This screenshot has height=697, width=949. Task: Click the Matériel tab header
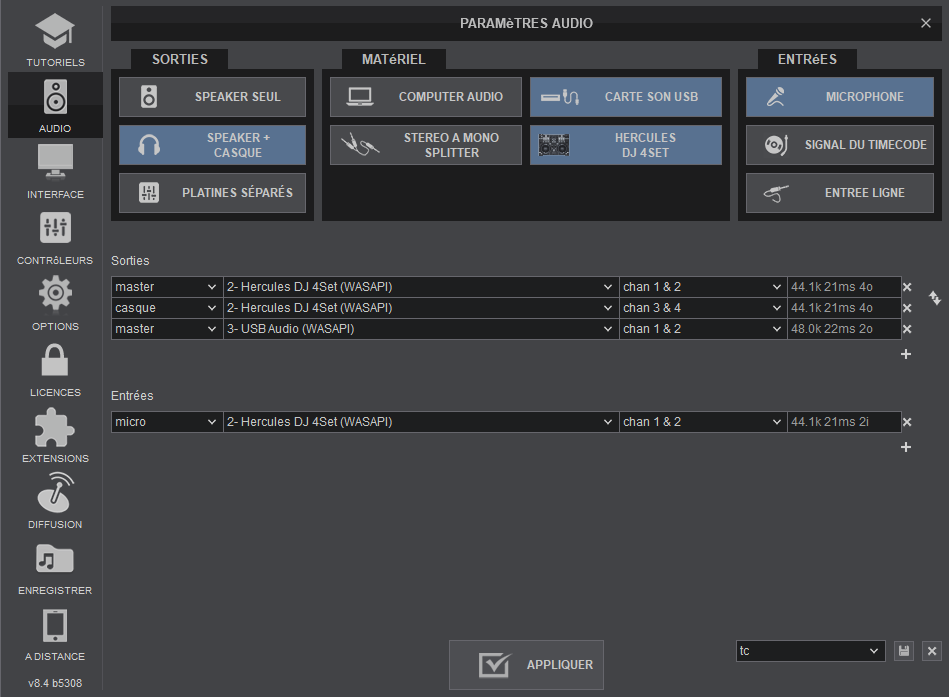pyautogui.click(x=393, y=59)
